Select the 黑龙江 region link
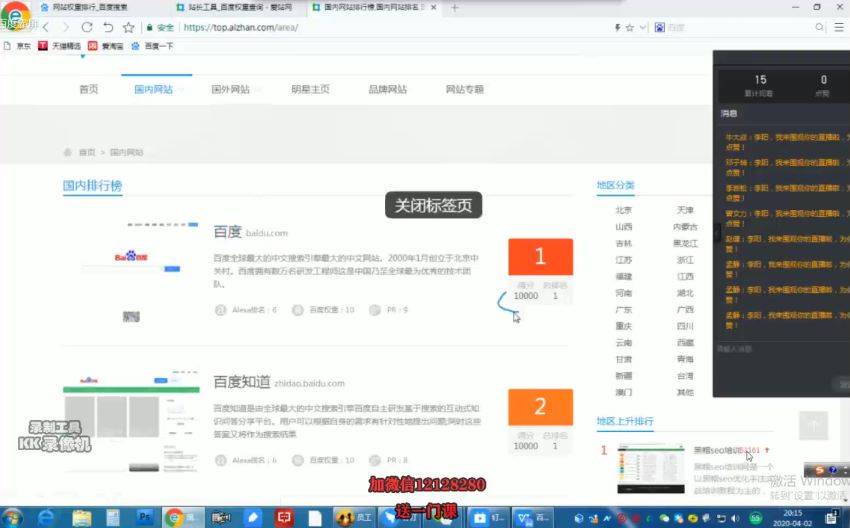850x528 pixels. point(685,243)
